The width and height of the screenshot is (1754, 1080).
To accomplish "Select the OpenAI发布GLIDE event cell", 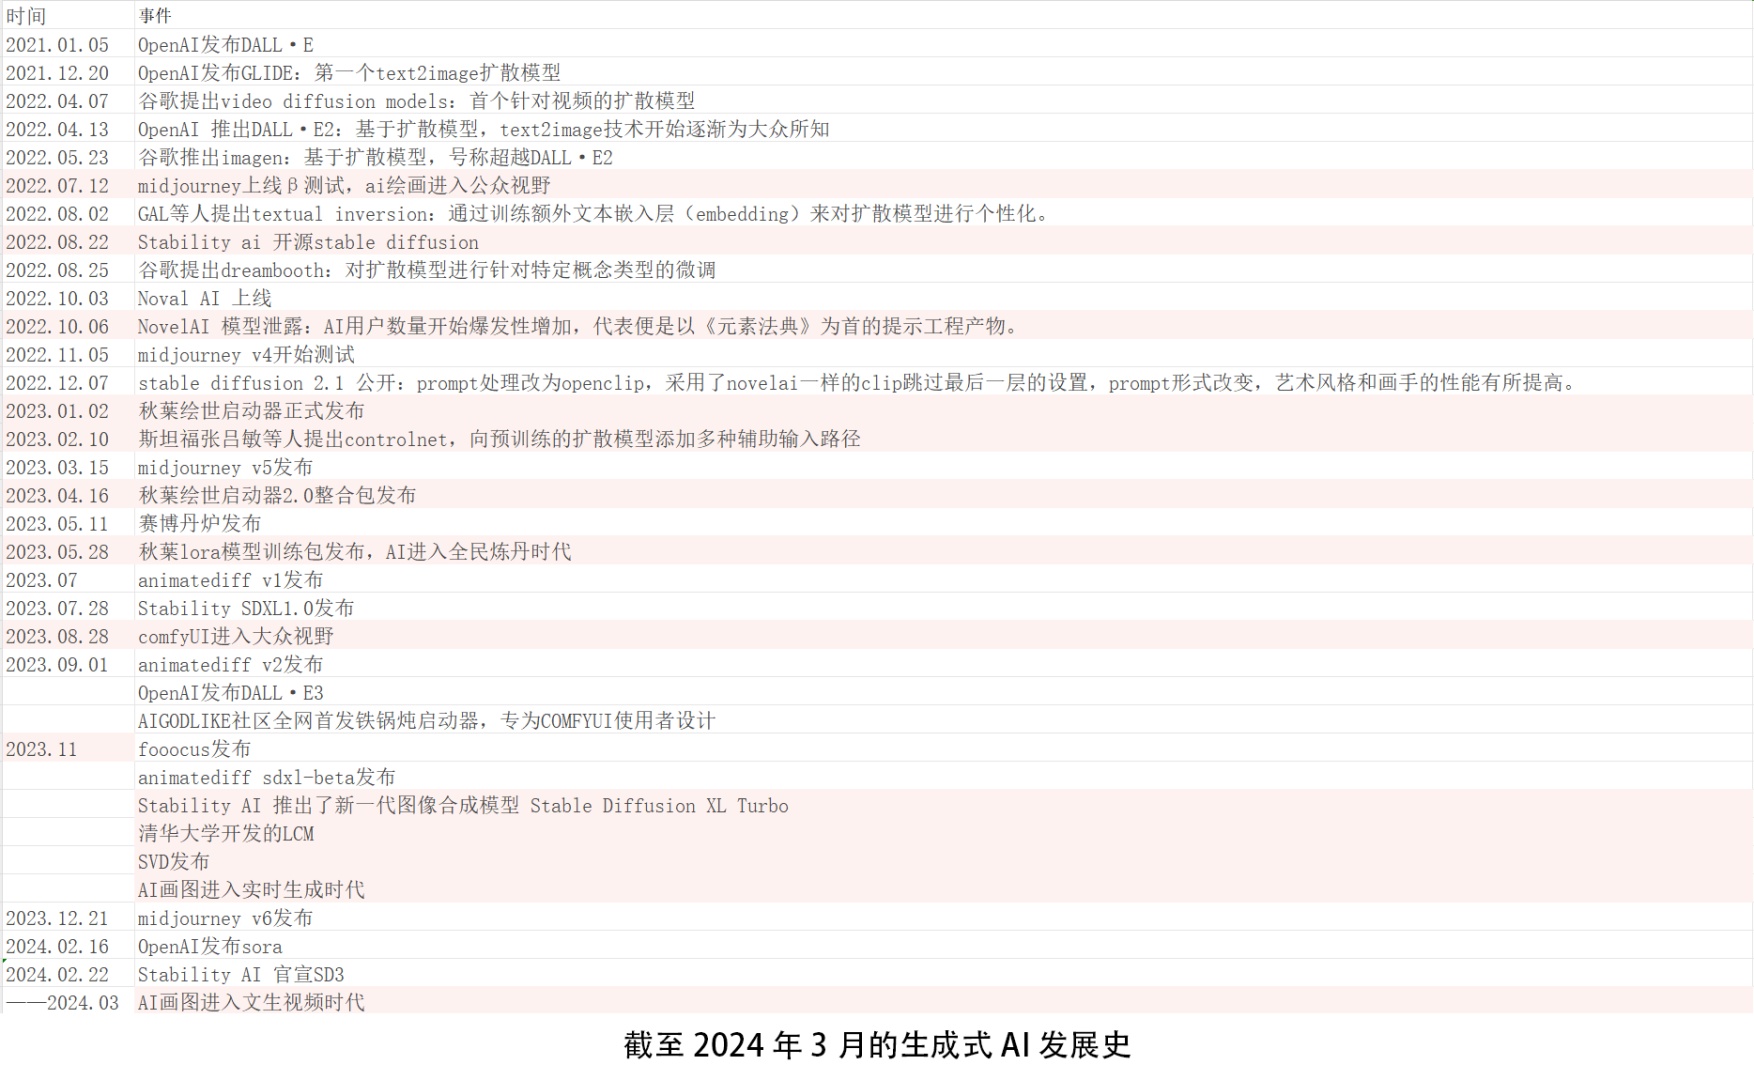I will pyautogui.click(x=943, y=72).
